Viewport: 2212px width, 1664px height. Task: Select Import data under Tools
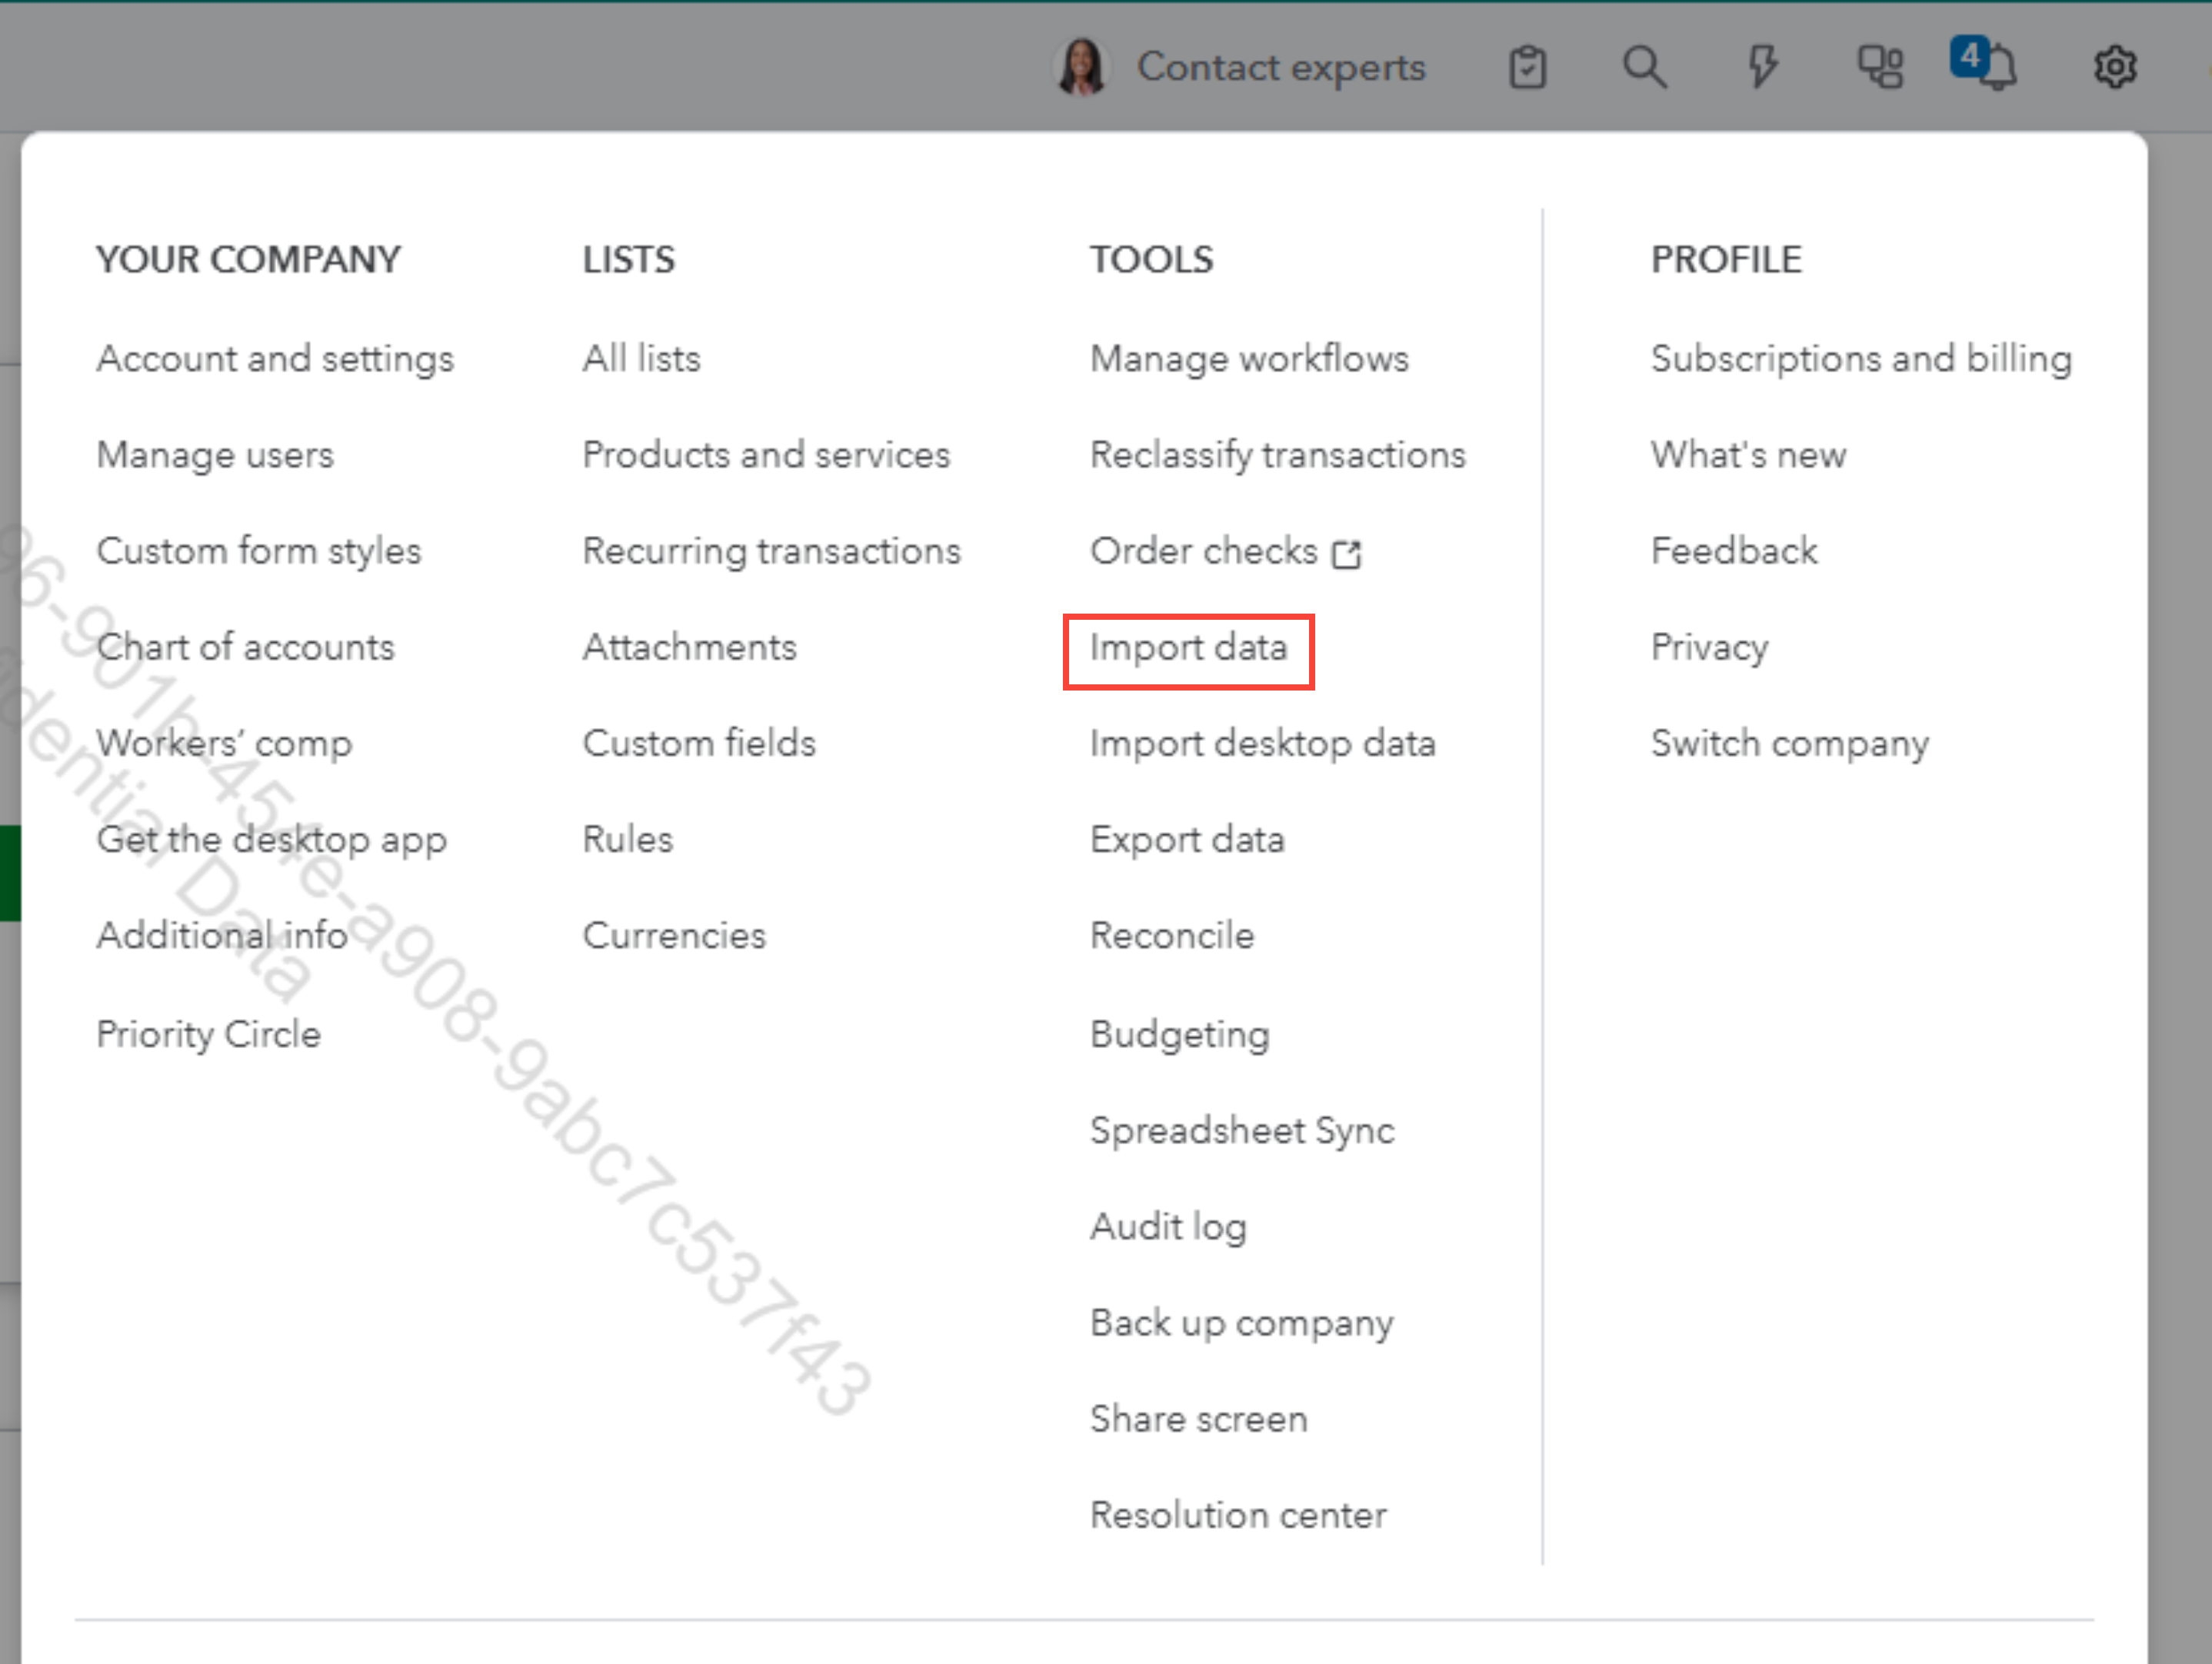pyautogui.click(x=1188, y=648)
